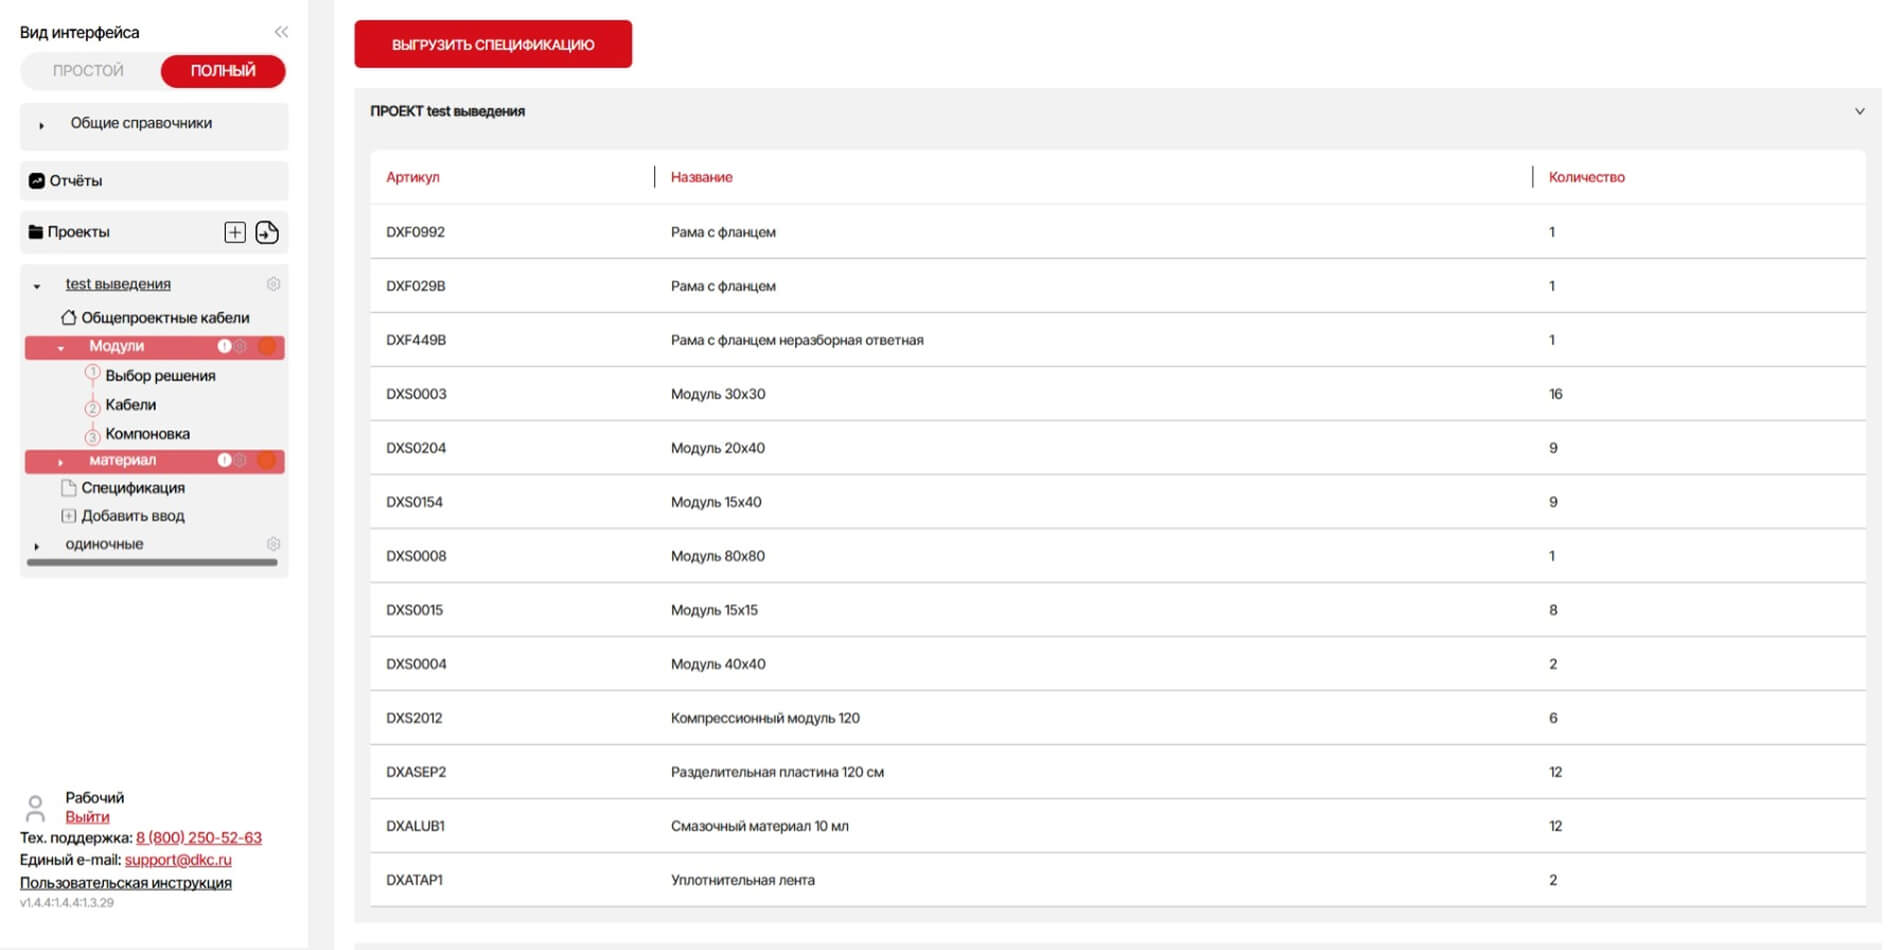Image resolution: width=1902 pixels, height=950 pixels.
Task: Switch interface view to ПОЛНЫЙ
Action: pos(223,71)
